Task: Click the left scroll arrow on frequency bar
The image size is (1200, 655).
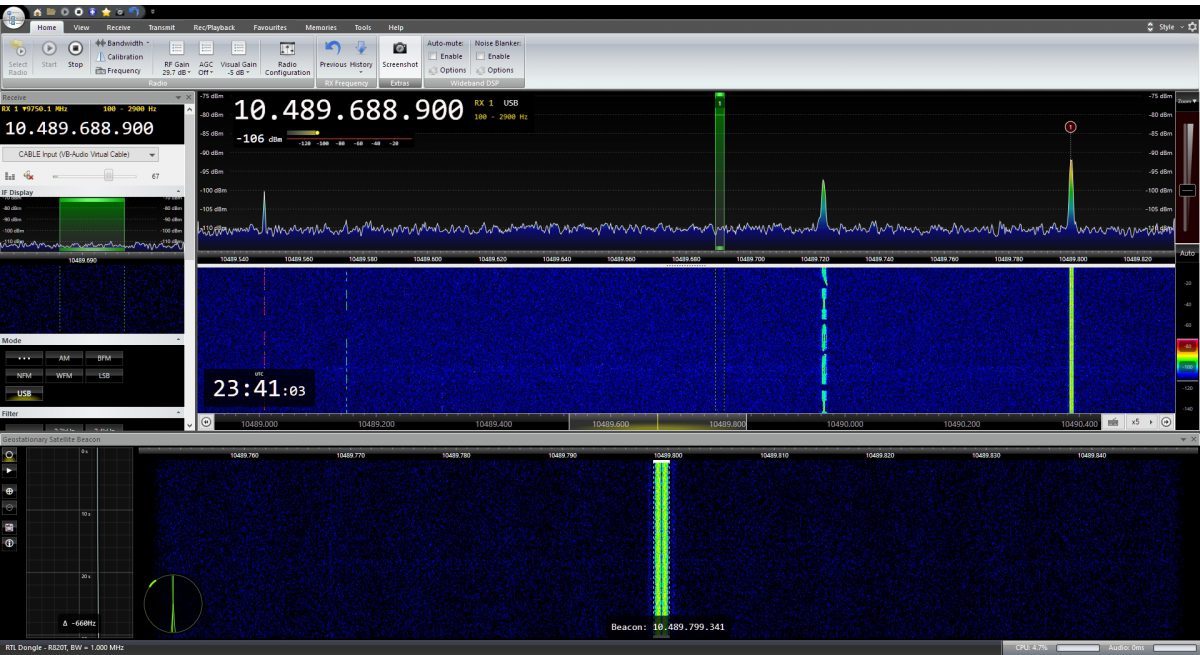Action: (206, 422)
